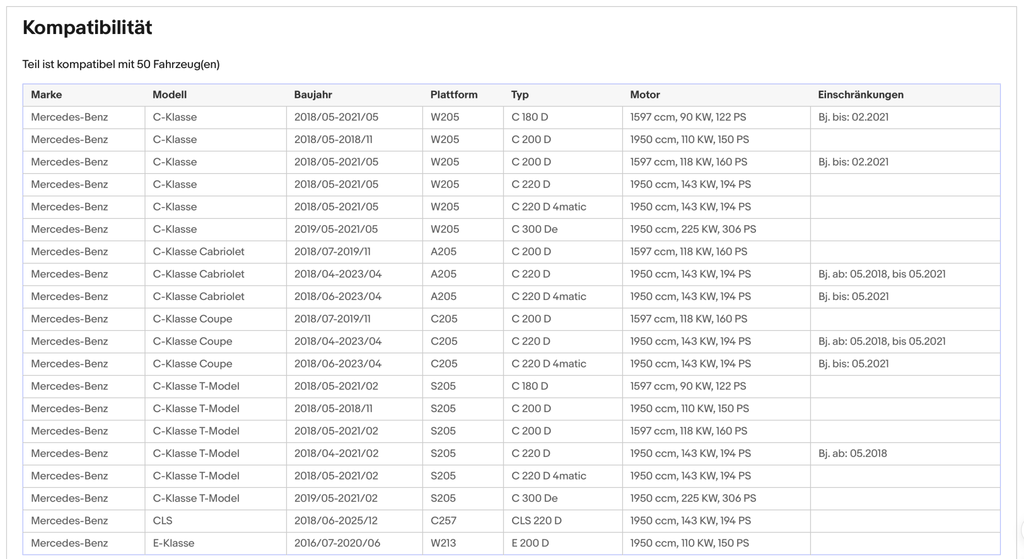
Task: Click year range 2019/05-2021/05
Action: click(336, 229)
